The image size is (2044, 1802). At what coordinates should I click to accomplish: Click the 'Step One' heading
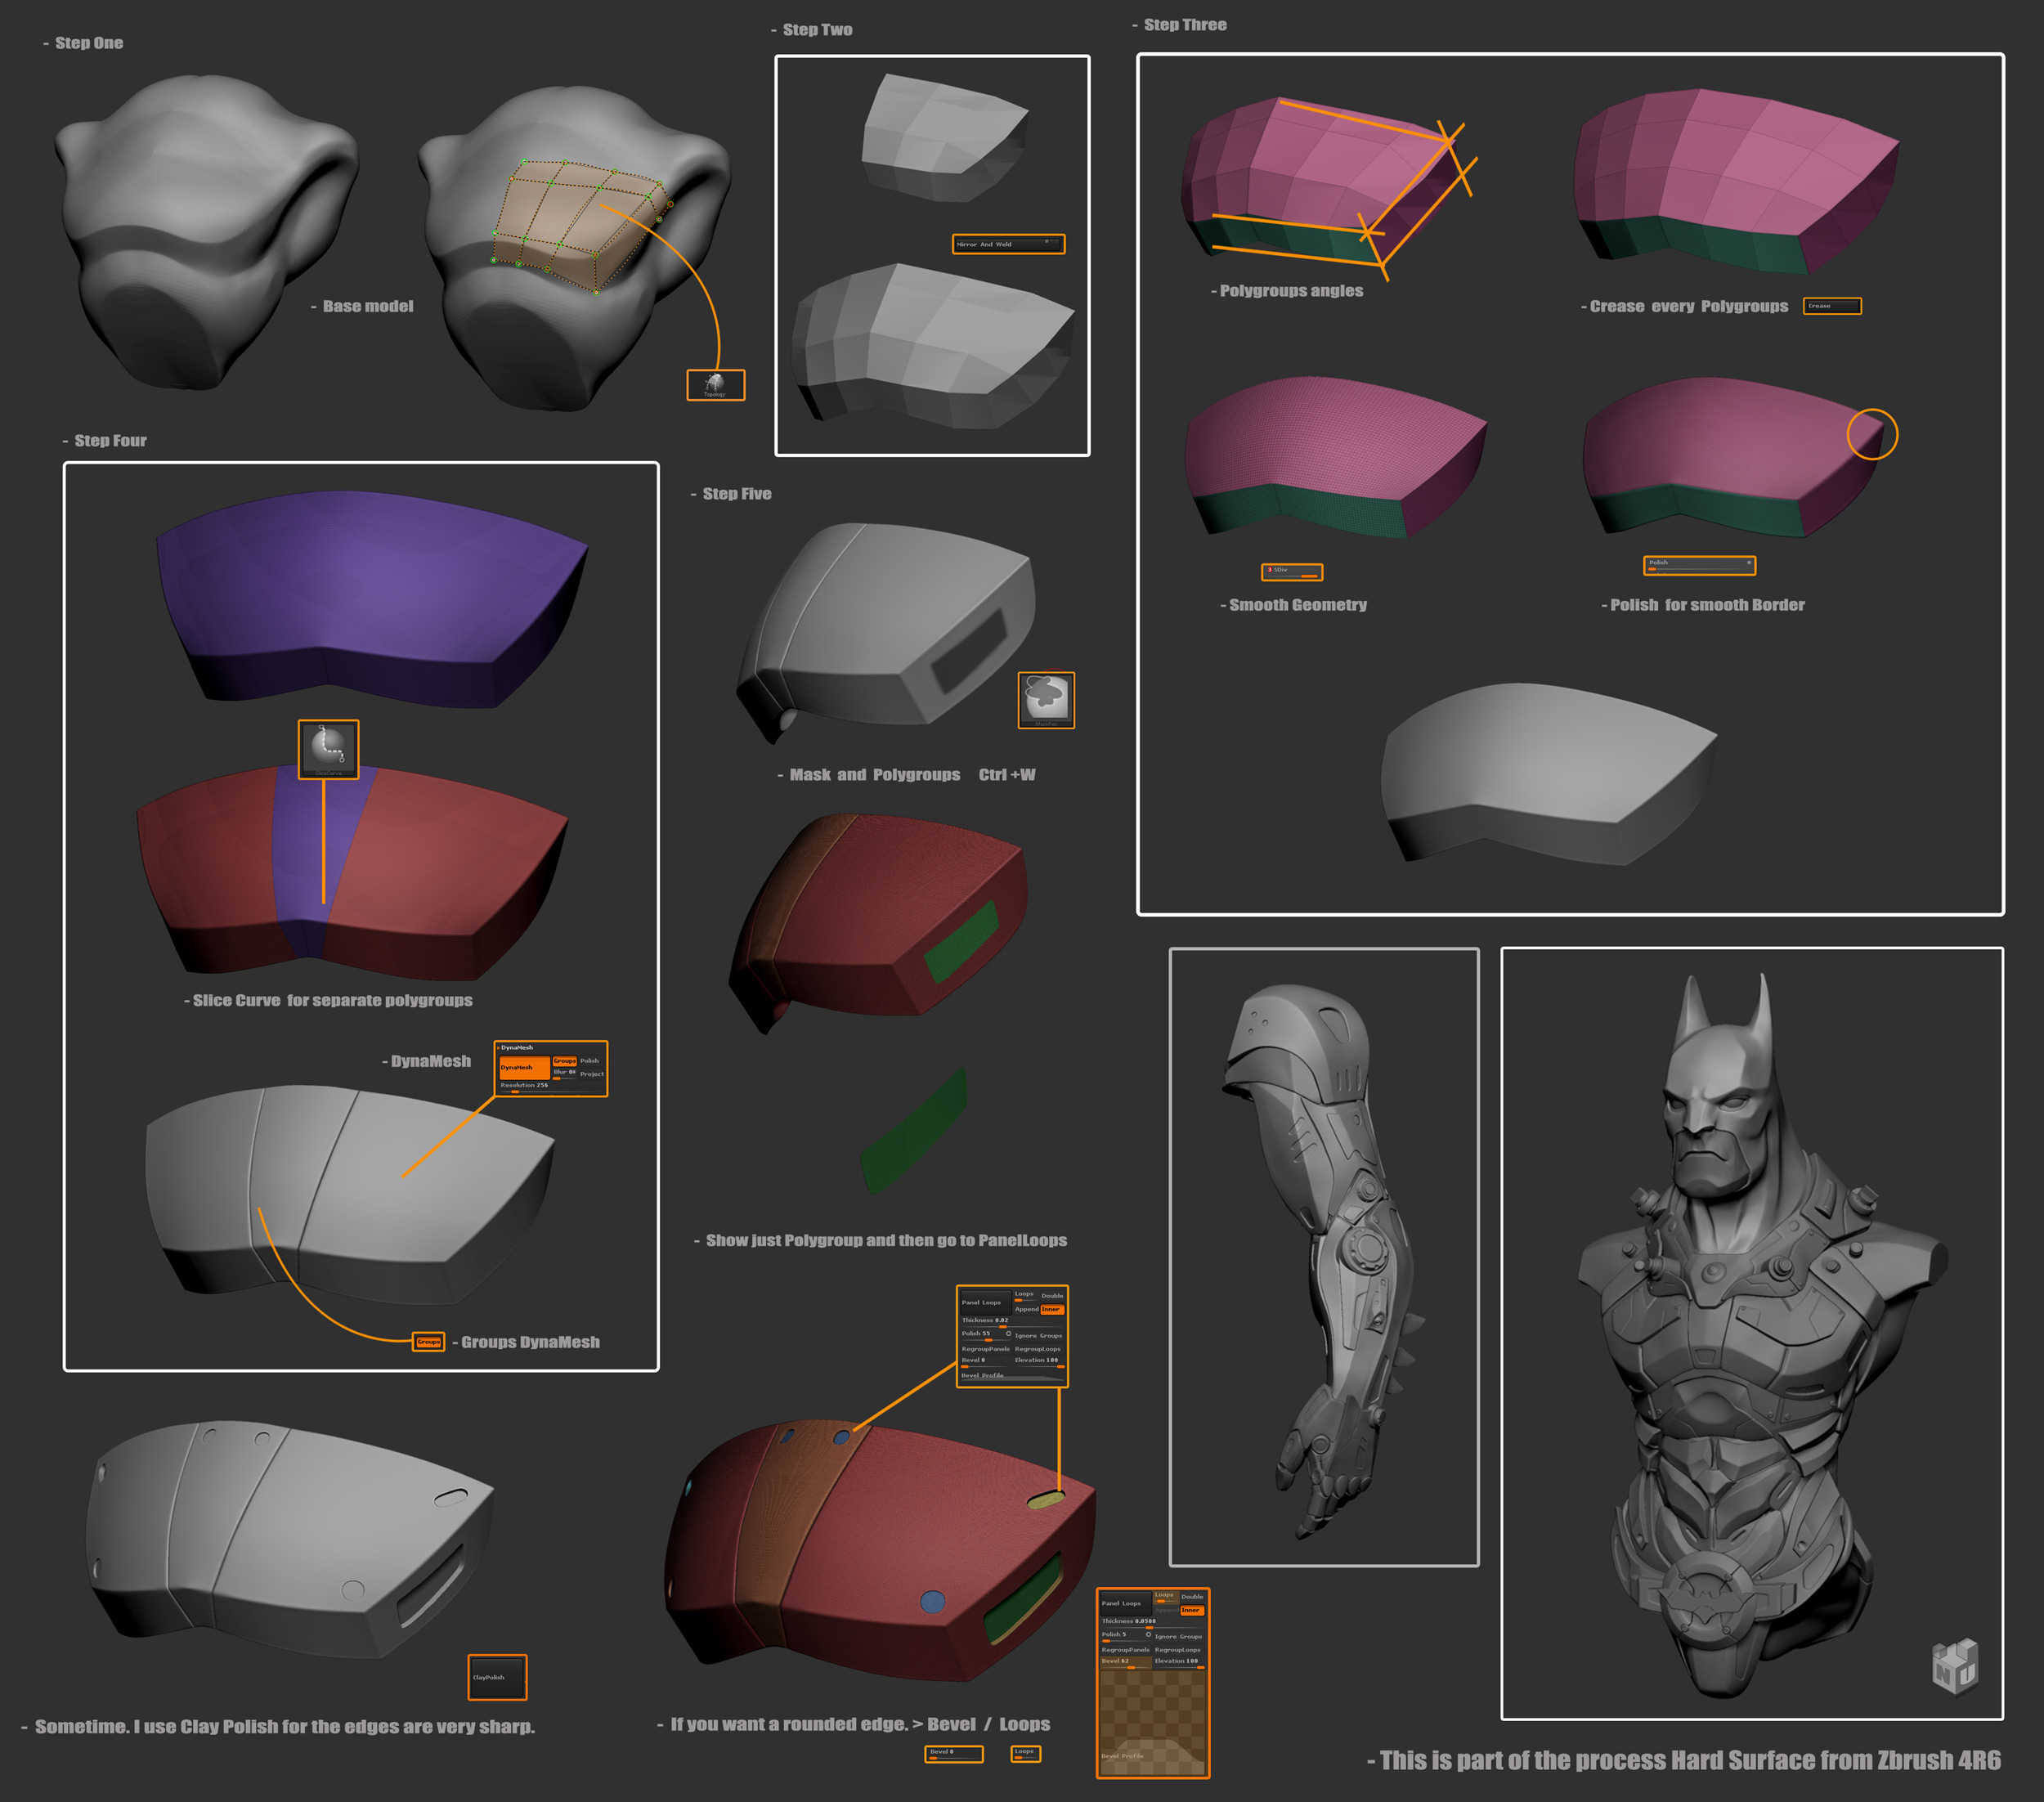click(89, 43)
